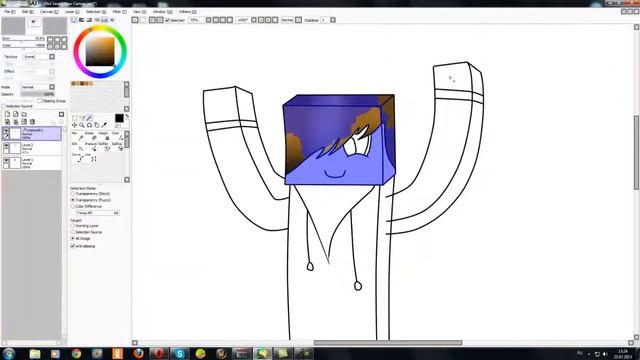This screenshot has width=640, height=360.
Task: Set target to Working Layer
Action: (73, 225)
